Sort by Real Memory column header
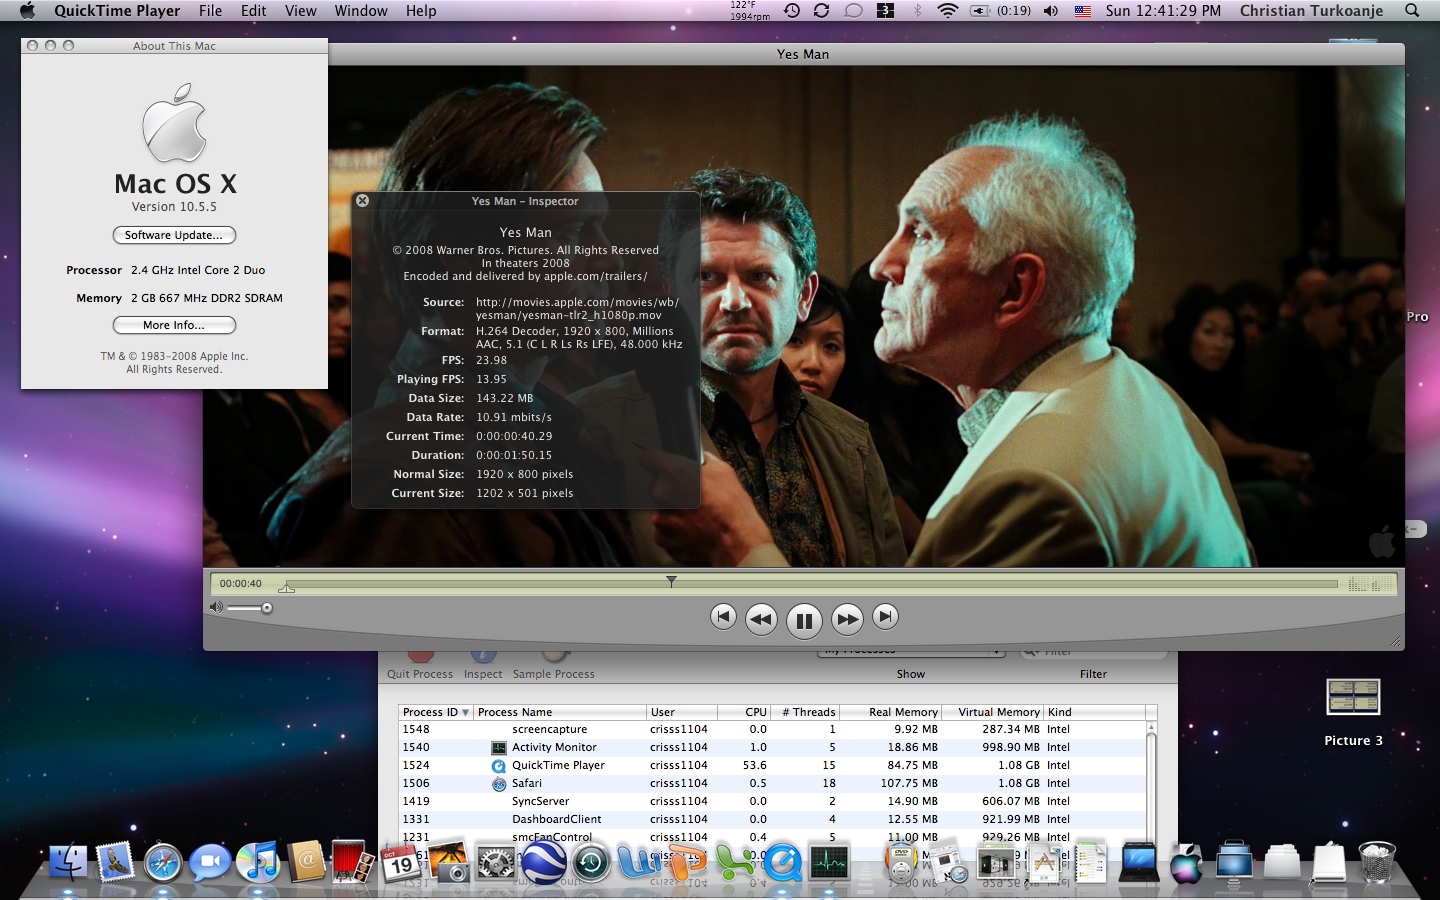1440x900 pixels. tap(891, 712)
